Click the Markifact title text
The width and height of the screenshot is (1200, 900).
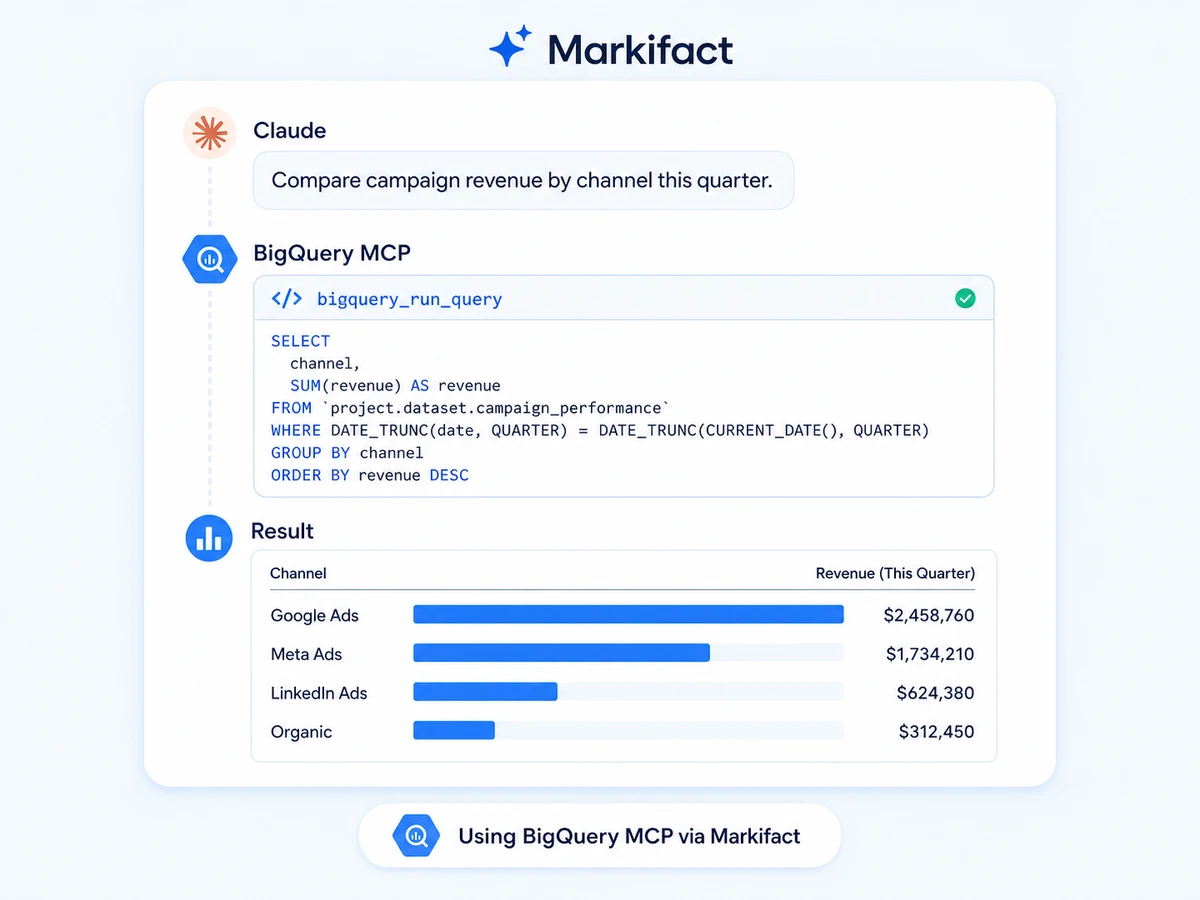[640, 49]
